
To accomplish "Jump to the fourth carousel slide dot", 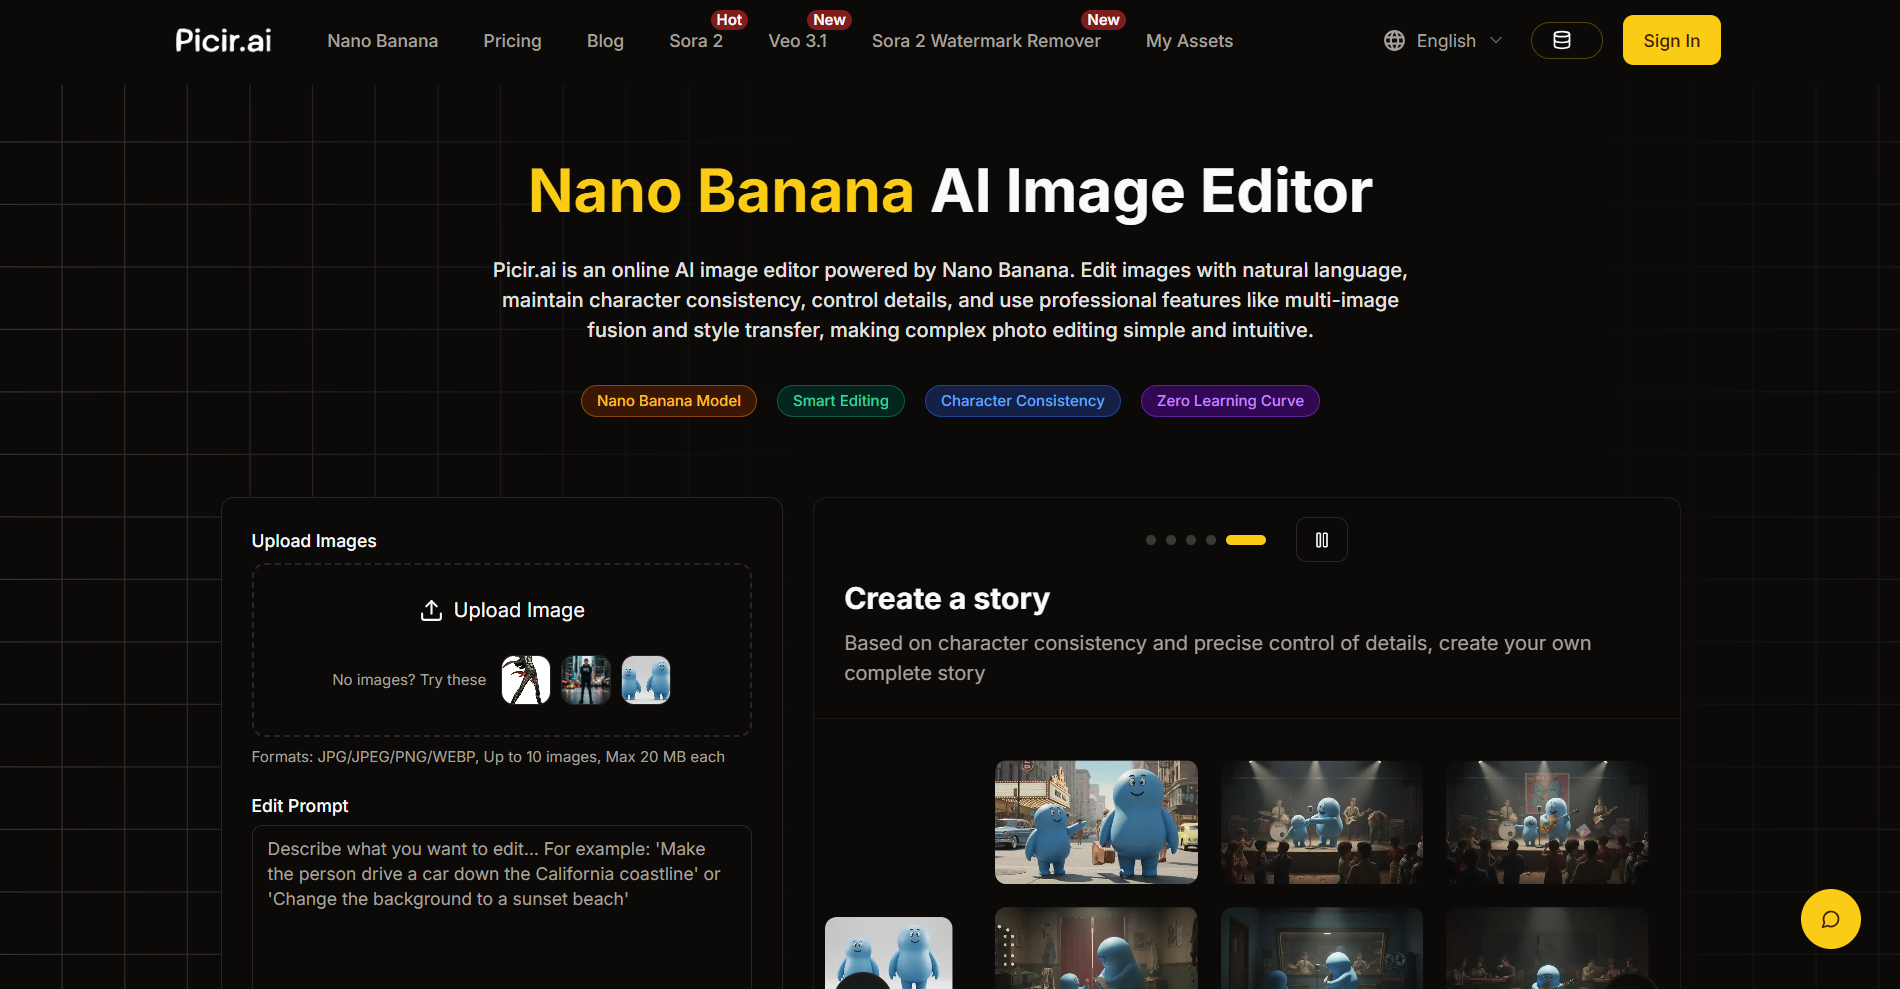I will [1211, 540].
